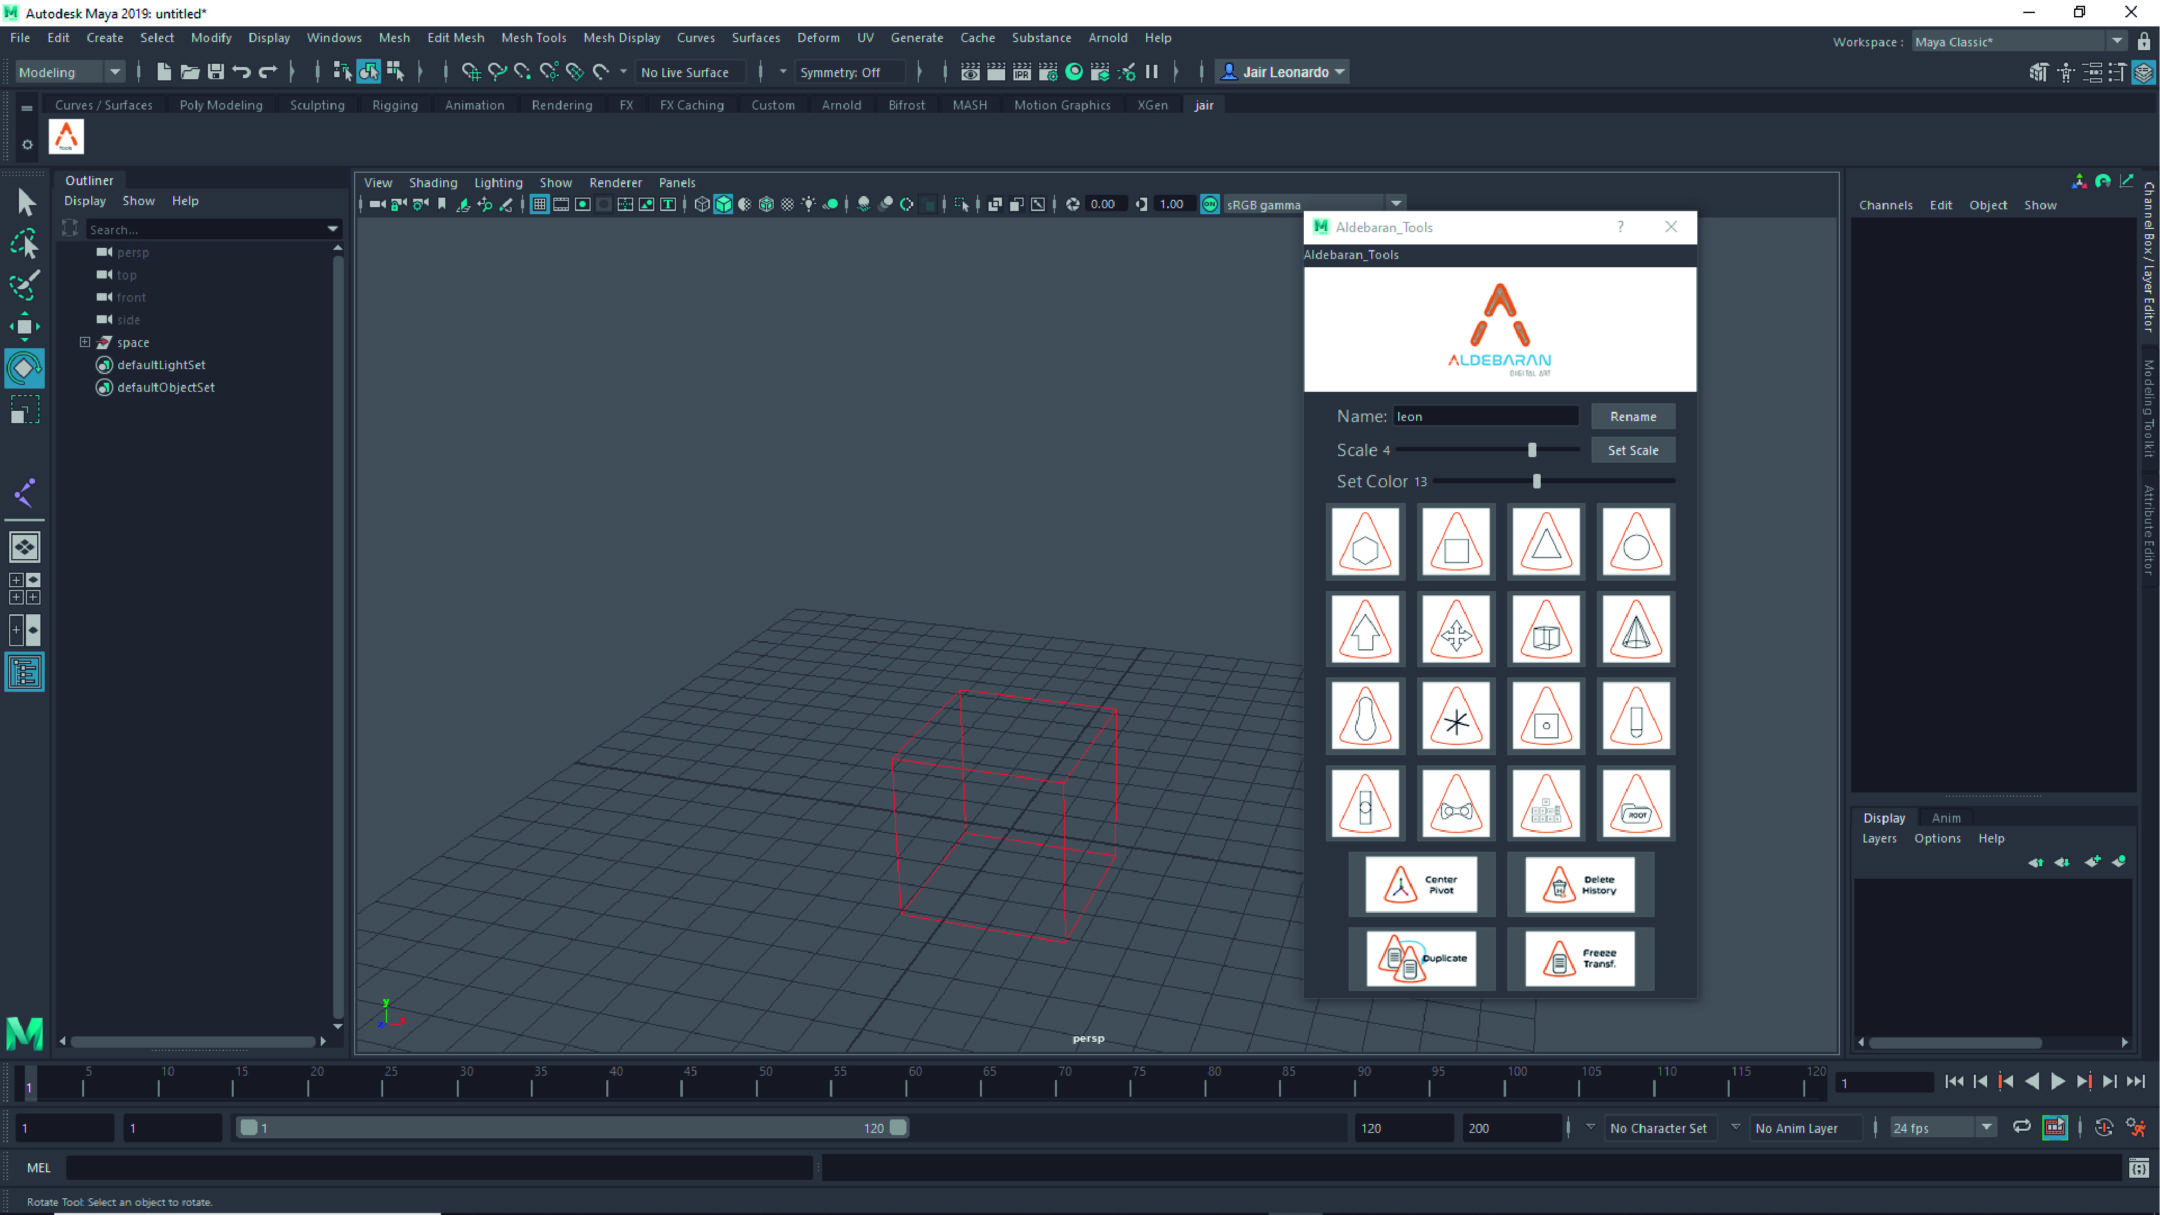This screenshot has height=1215, width=2160.
Task: Create the square control shape
Action: (1456, 541)
